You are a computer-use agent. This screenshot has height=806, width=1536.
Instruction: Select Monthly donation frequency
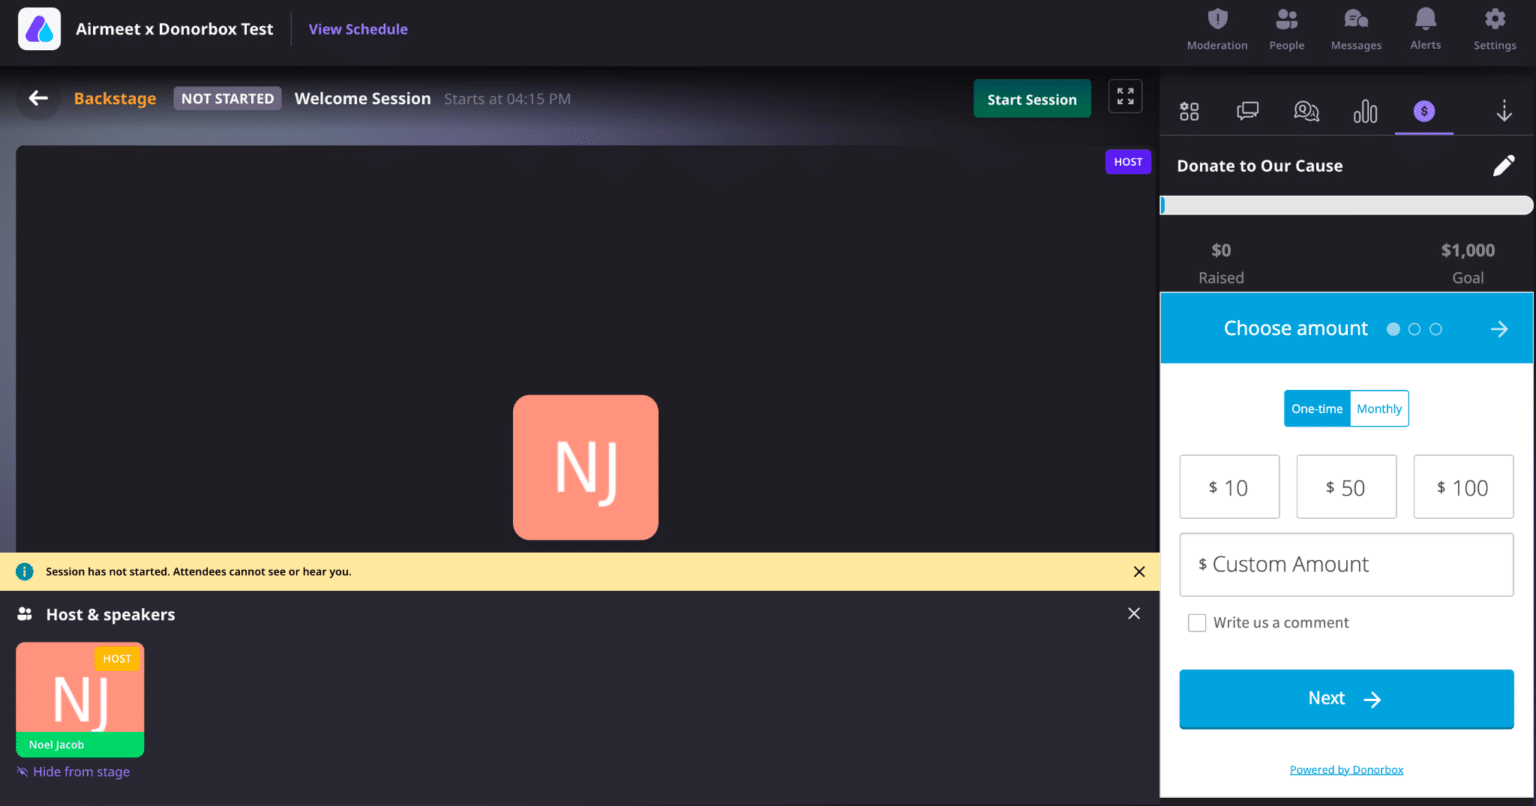coord(1379,409)
